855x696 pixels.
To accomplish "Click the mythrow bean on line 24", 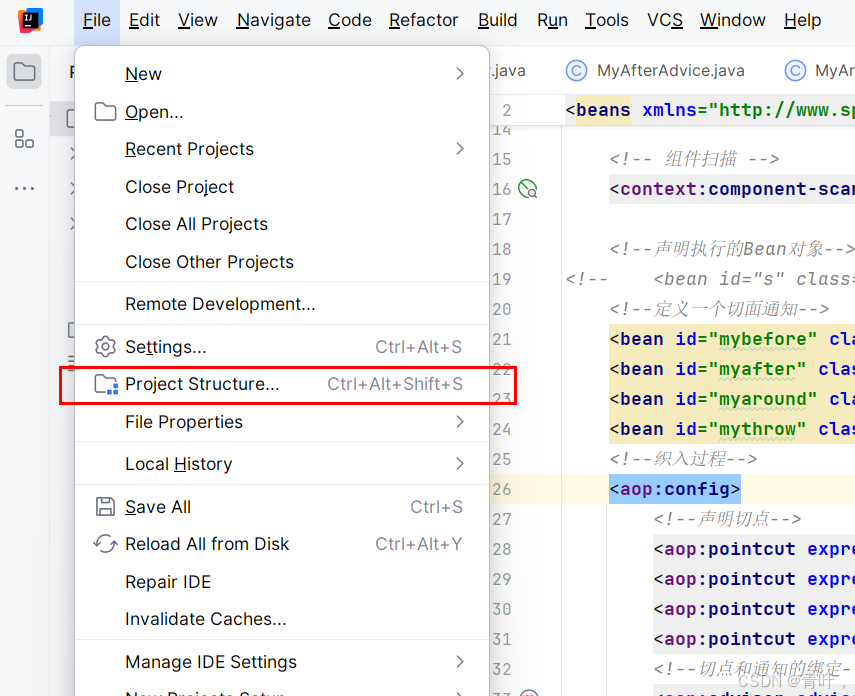I will click(x=732, y=429).
